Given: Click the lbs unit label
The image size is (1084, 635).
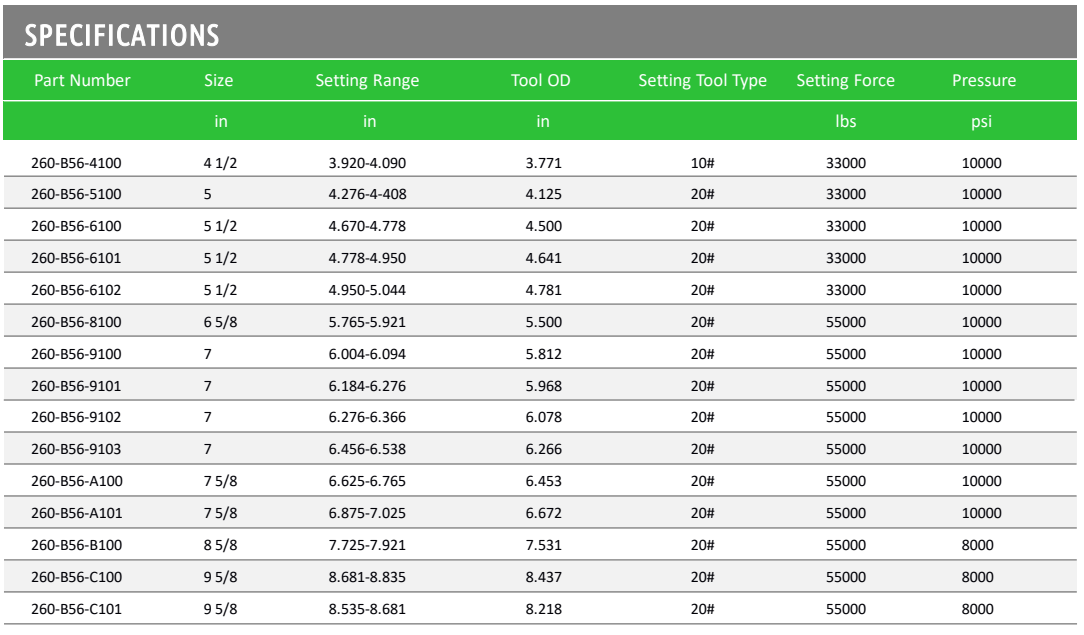Looking at the screenshot, I should pyautogui.click(x=845, y=121).
